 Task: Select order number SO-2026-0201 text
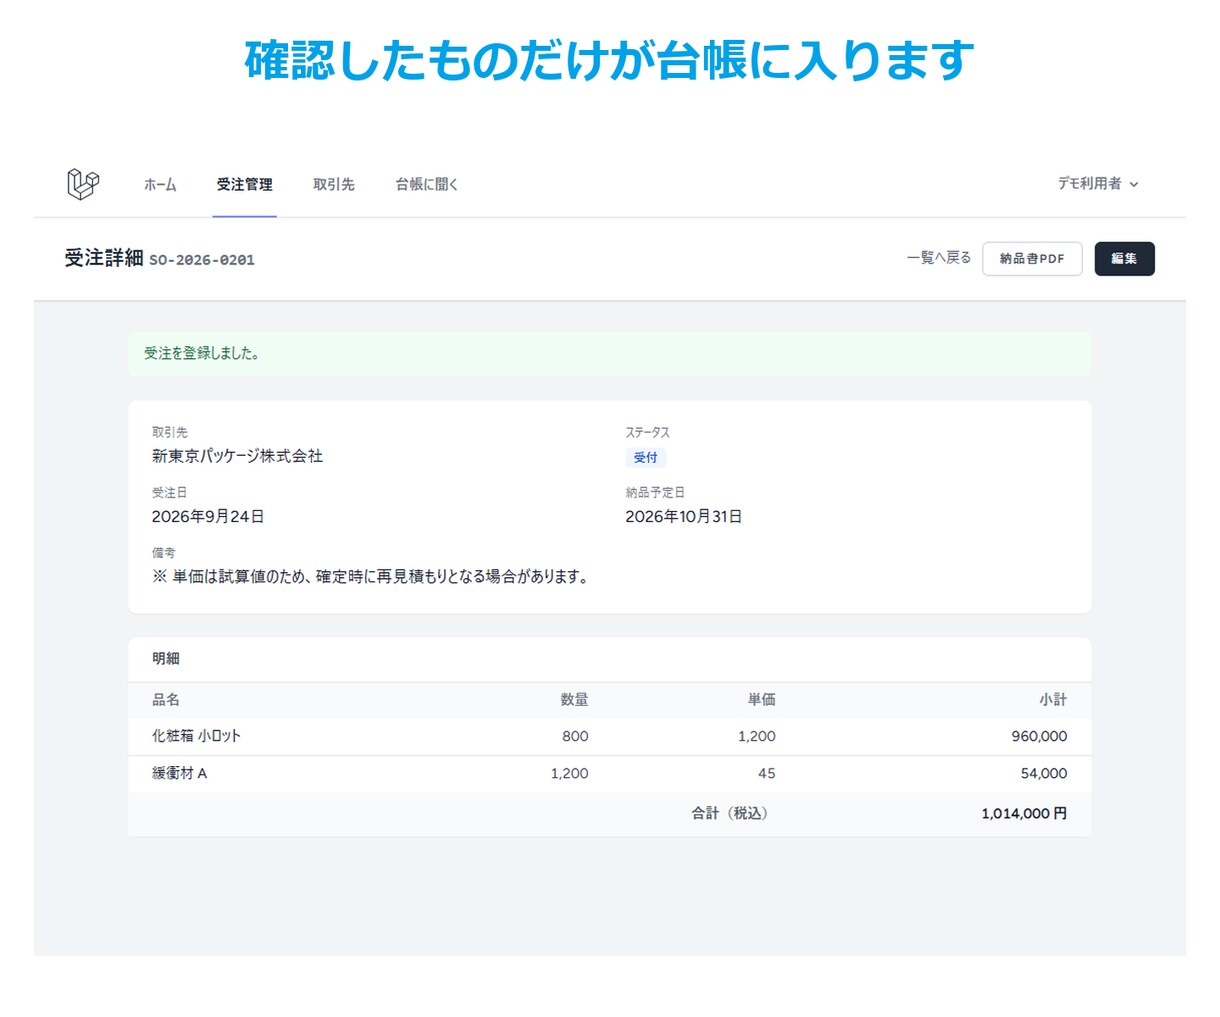[202, 260]
